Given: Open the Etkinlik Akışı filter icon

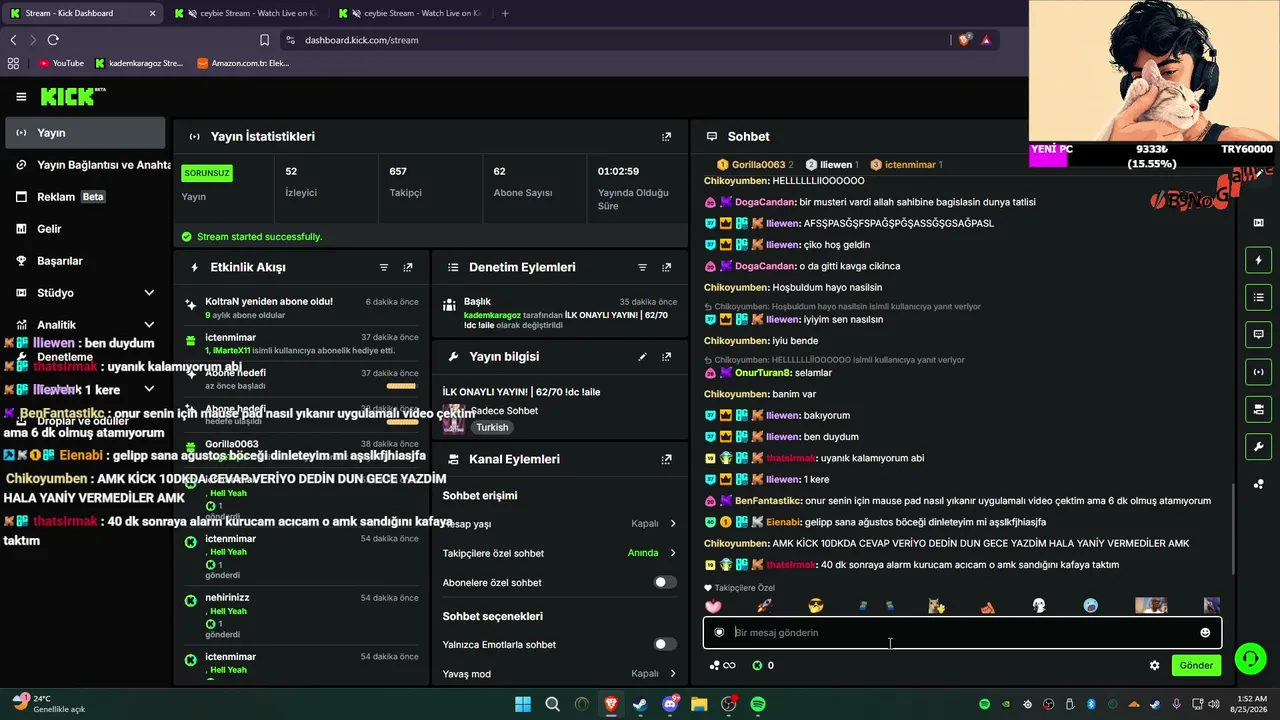Looking at the screenshot, I should 384,268.
